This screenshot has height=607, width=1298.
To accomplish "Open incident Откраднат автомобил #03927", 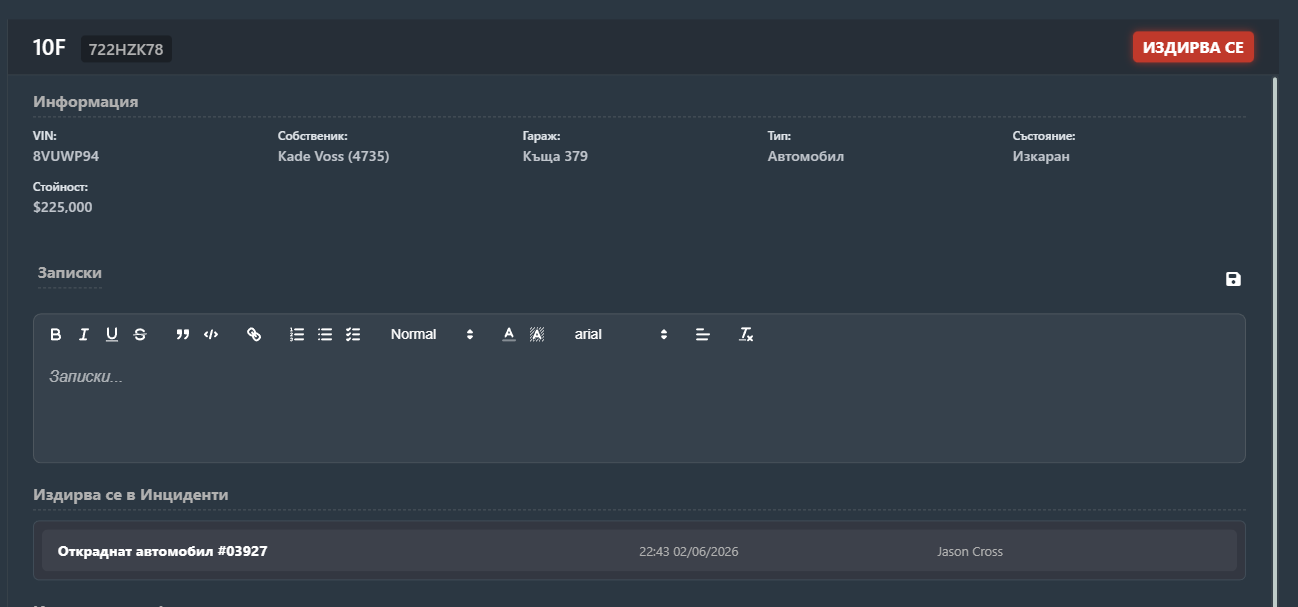I will click(x=639, y=551).
